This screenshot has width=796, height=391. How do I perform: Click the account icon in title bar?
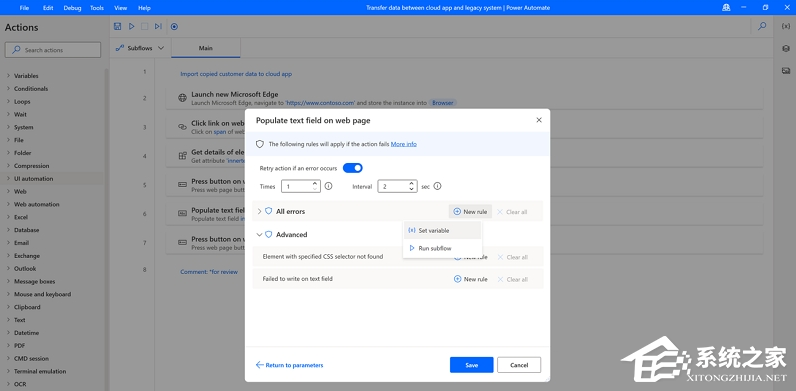pyautogui.click(x=726, y=8)
